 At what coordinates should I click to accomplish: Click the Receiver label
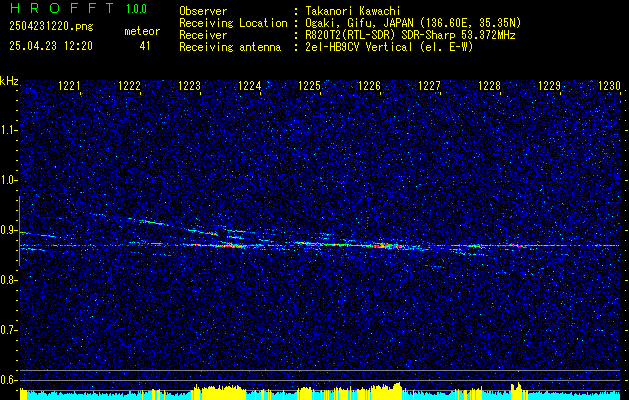[x=203, y=35]
